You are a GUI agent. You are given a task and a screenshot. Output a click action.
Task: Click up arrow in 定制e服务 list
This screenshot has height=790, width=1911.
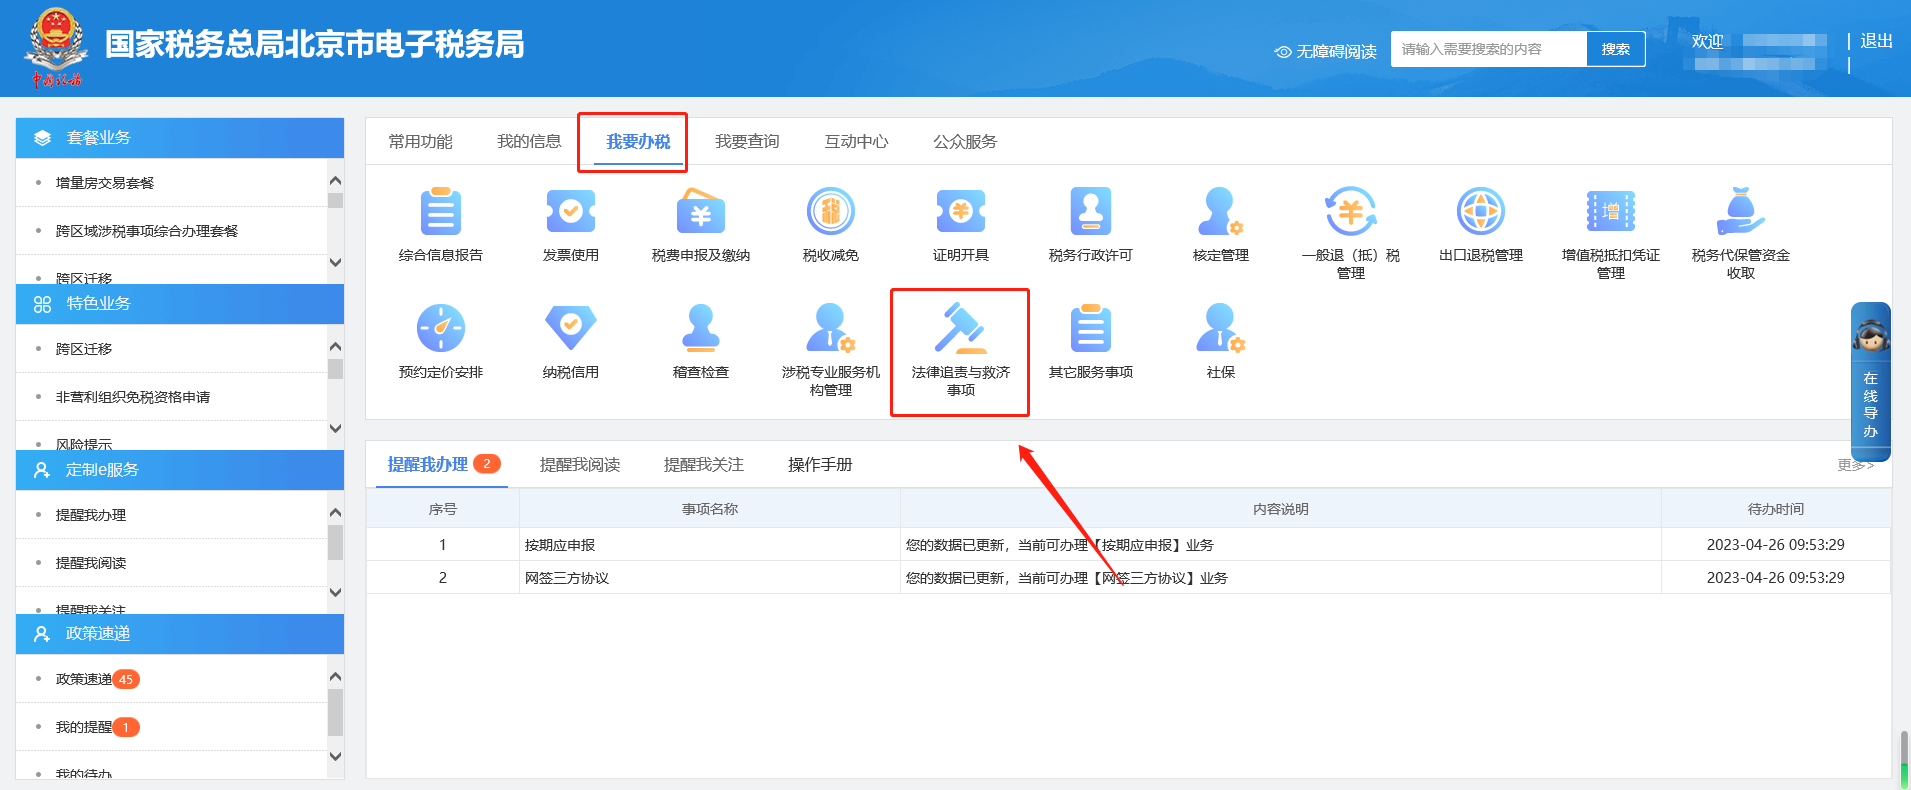[336, 512]
